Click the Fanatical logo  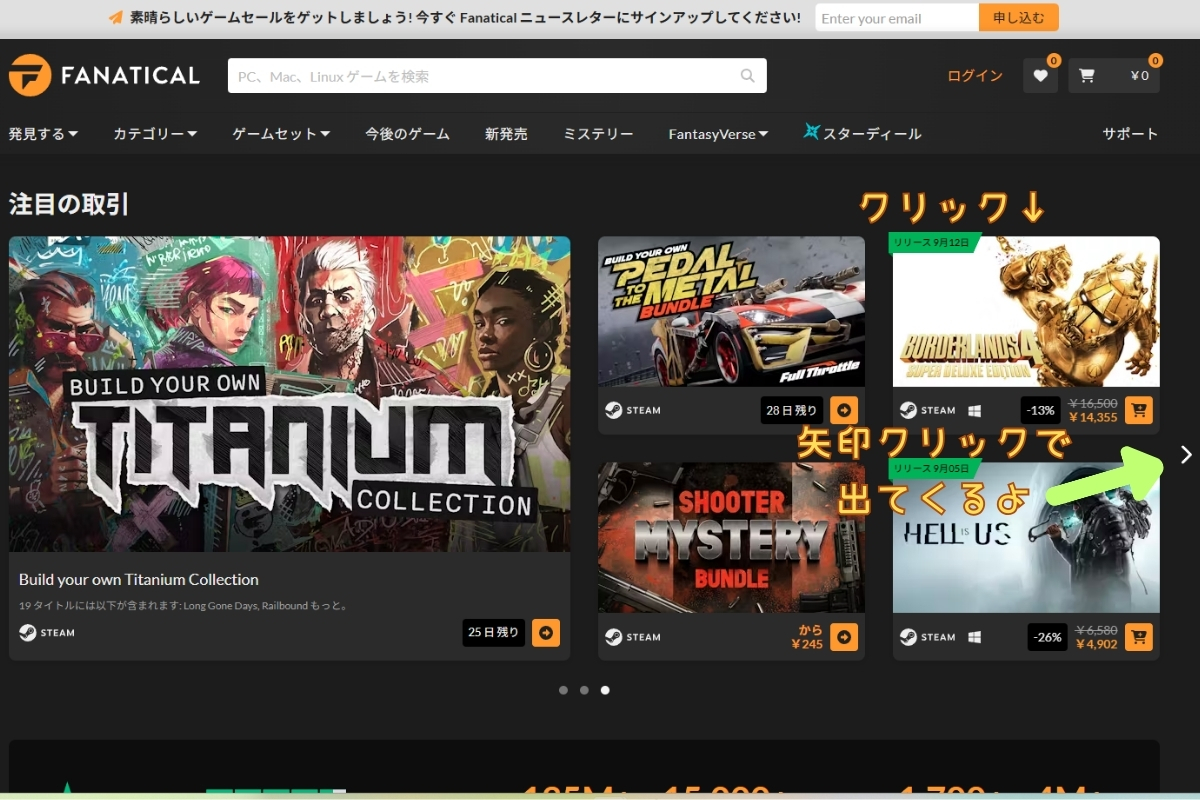(104, 75)
